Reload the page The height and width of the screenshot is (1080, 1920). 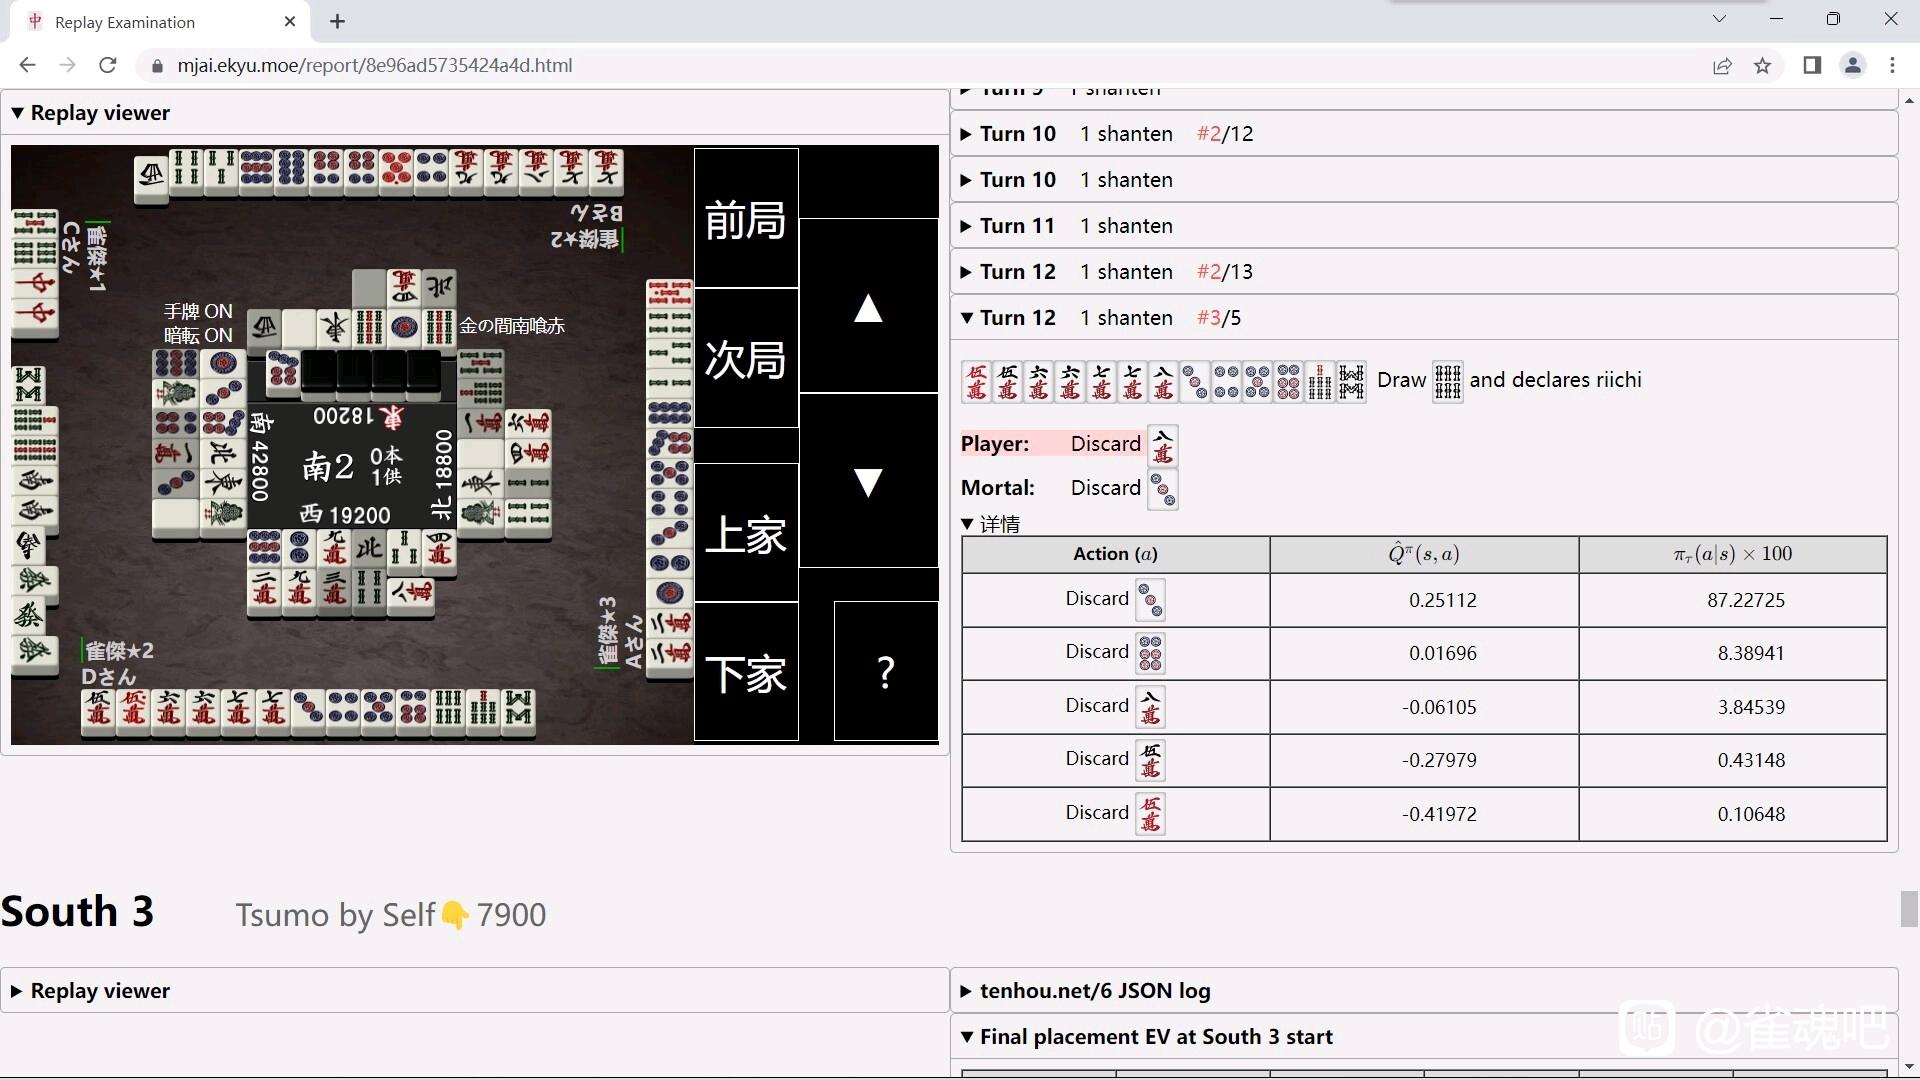pos(108,65)
